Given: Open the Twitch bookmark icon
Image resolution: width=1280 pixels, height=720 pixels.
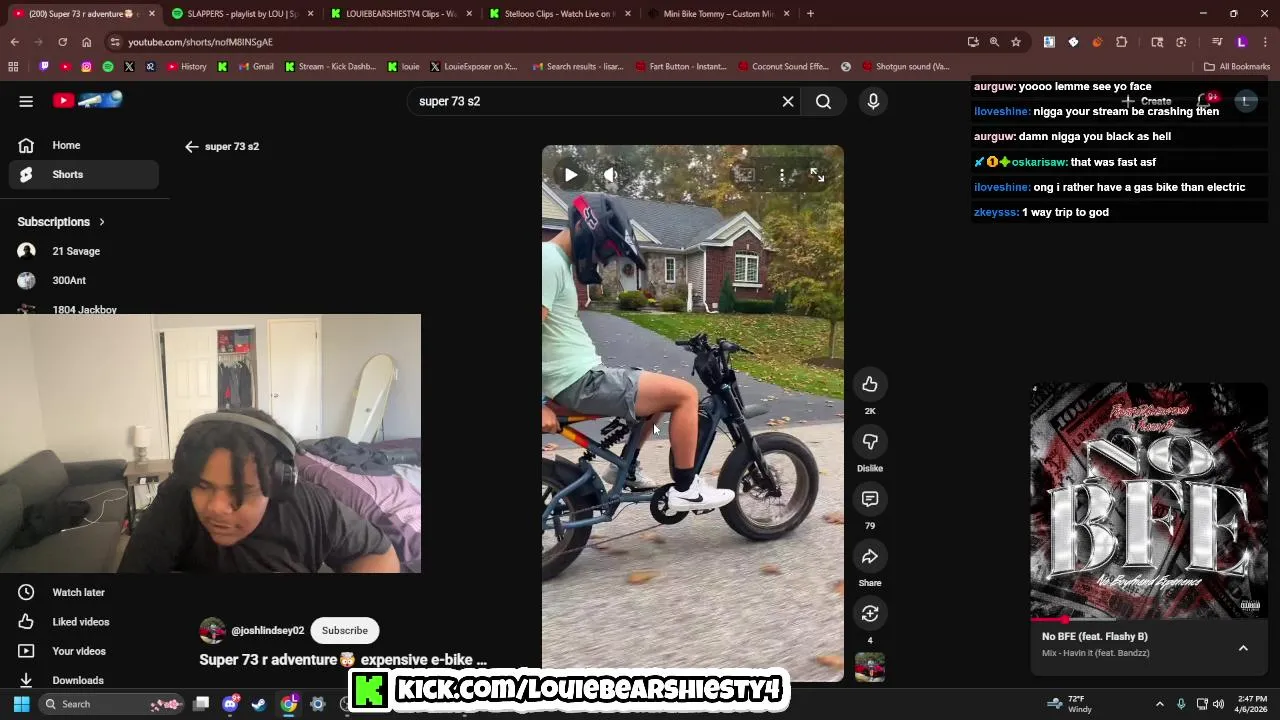Looking at the screenshot, I should [44, 67].
